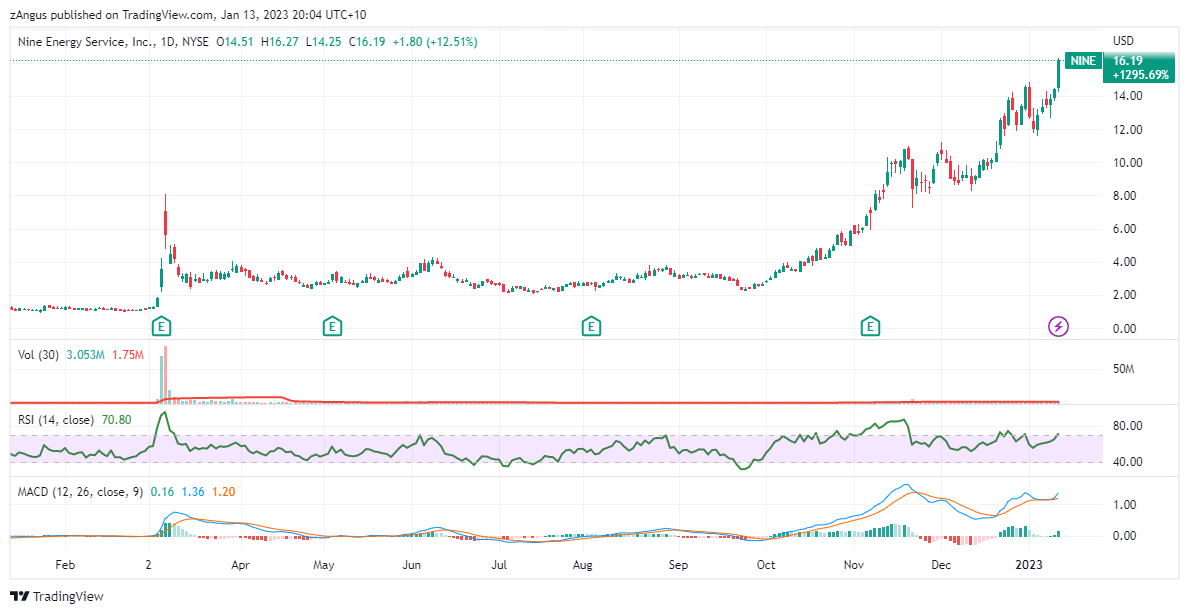
Task: Click the Oct label on time axis
Action: click(767, 565)
